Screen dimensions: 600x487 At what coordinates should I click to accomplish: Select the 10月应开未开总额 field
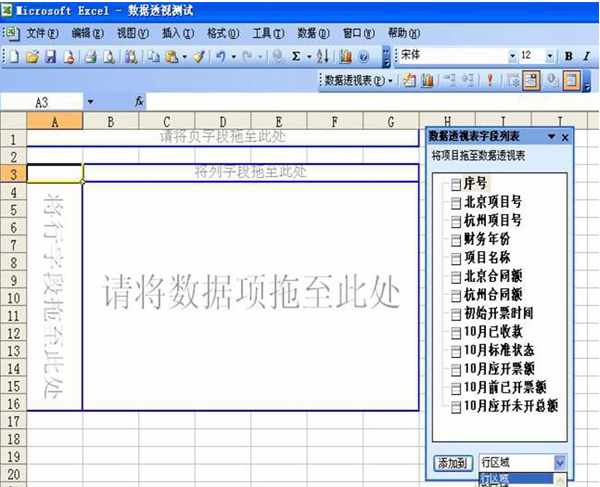[x=510, y=406]
